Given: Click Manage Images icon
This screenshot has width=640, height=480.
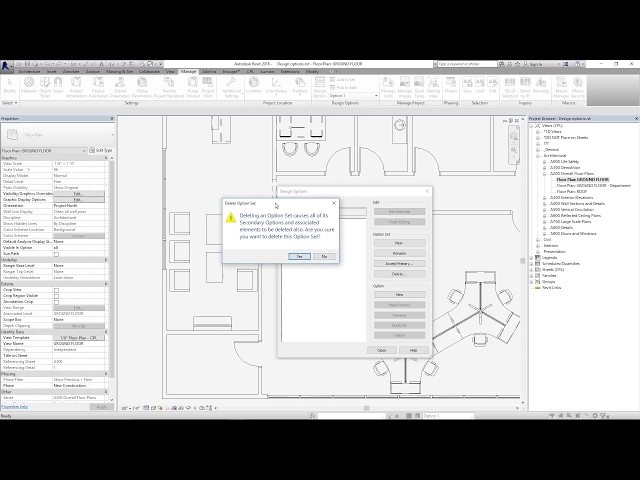Looking at the screenshot, I should tap(404, 87).
